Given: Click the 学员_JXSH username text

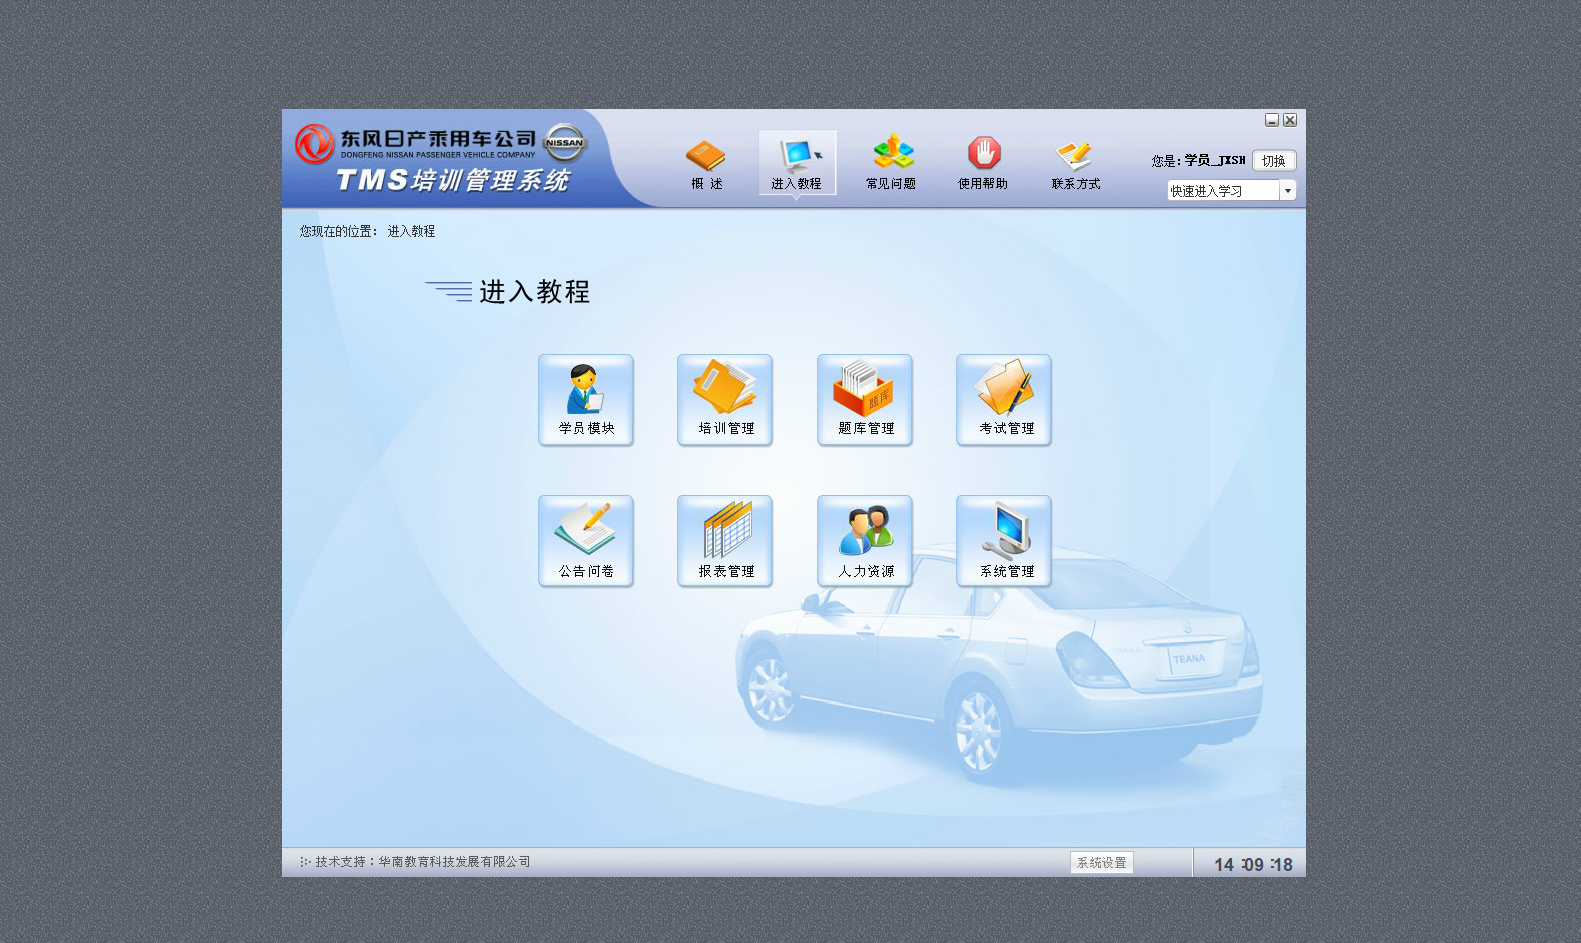Looking at the screenshot, I should (x=1215, y=160).
